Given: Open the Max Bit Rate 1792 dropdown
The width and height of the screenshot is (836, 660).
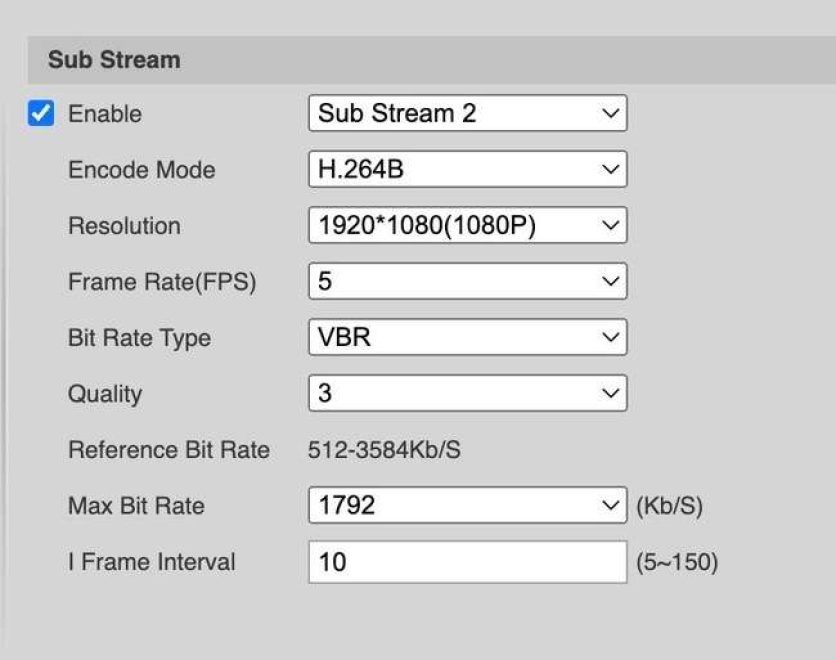Looking at the screenshot, I should 467,506.
